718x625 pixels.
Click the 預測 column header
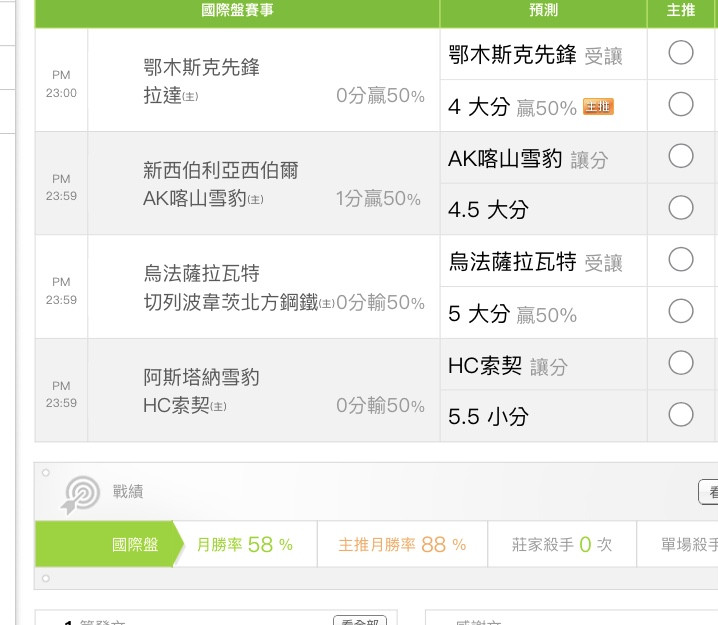pyautogui.click(x=544, y=10)
